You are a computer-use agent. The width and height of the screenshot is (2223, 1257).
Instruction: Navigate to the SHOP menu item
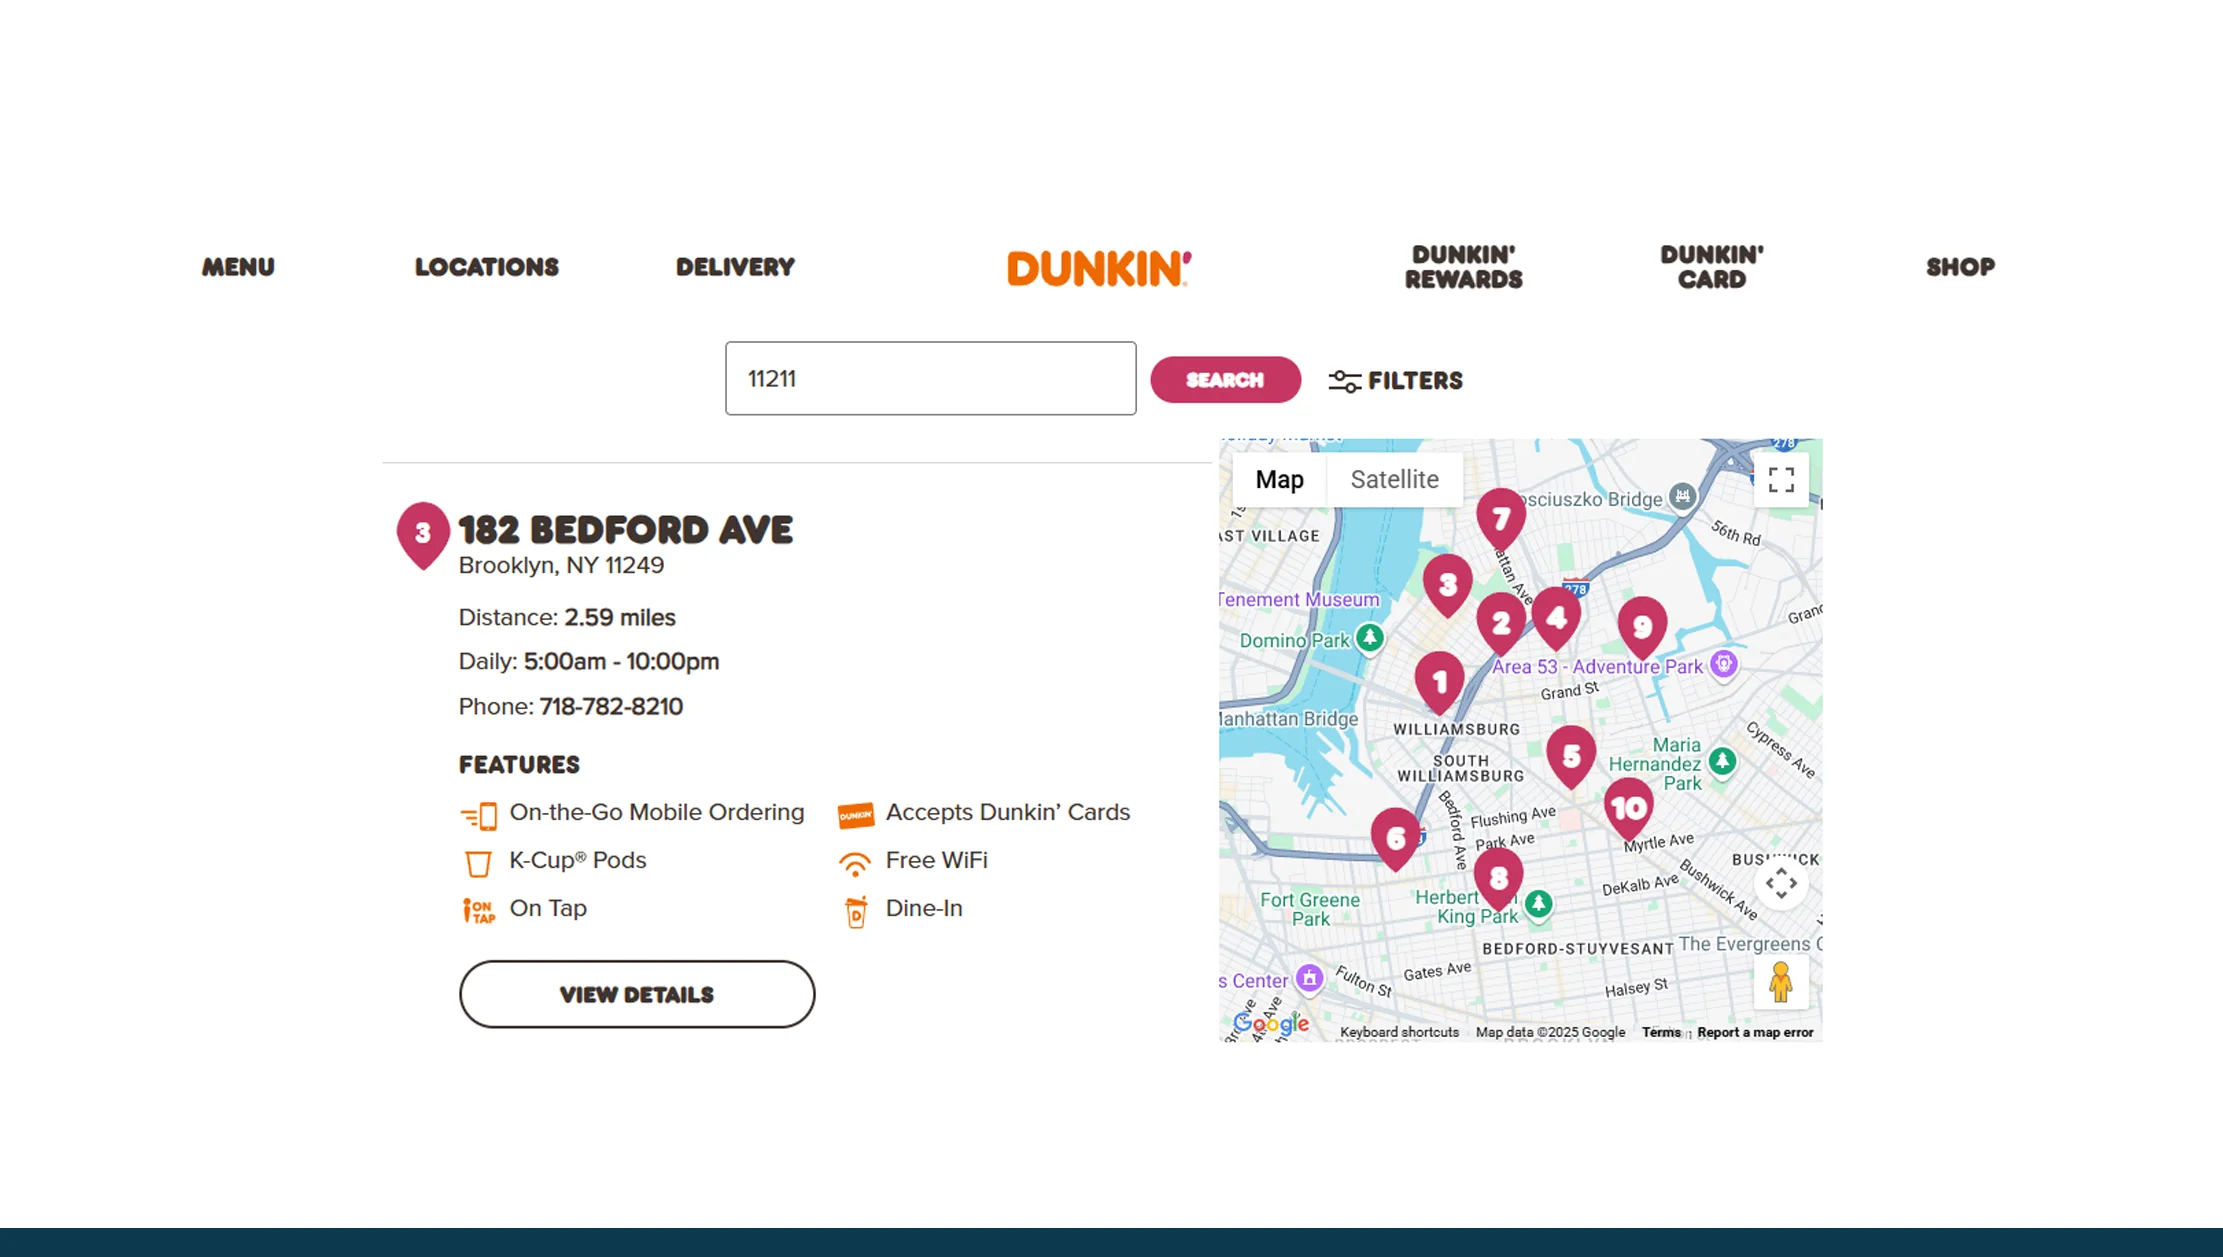tap(1959, 266)
